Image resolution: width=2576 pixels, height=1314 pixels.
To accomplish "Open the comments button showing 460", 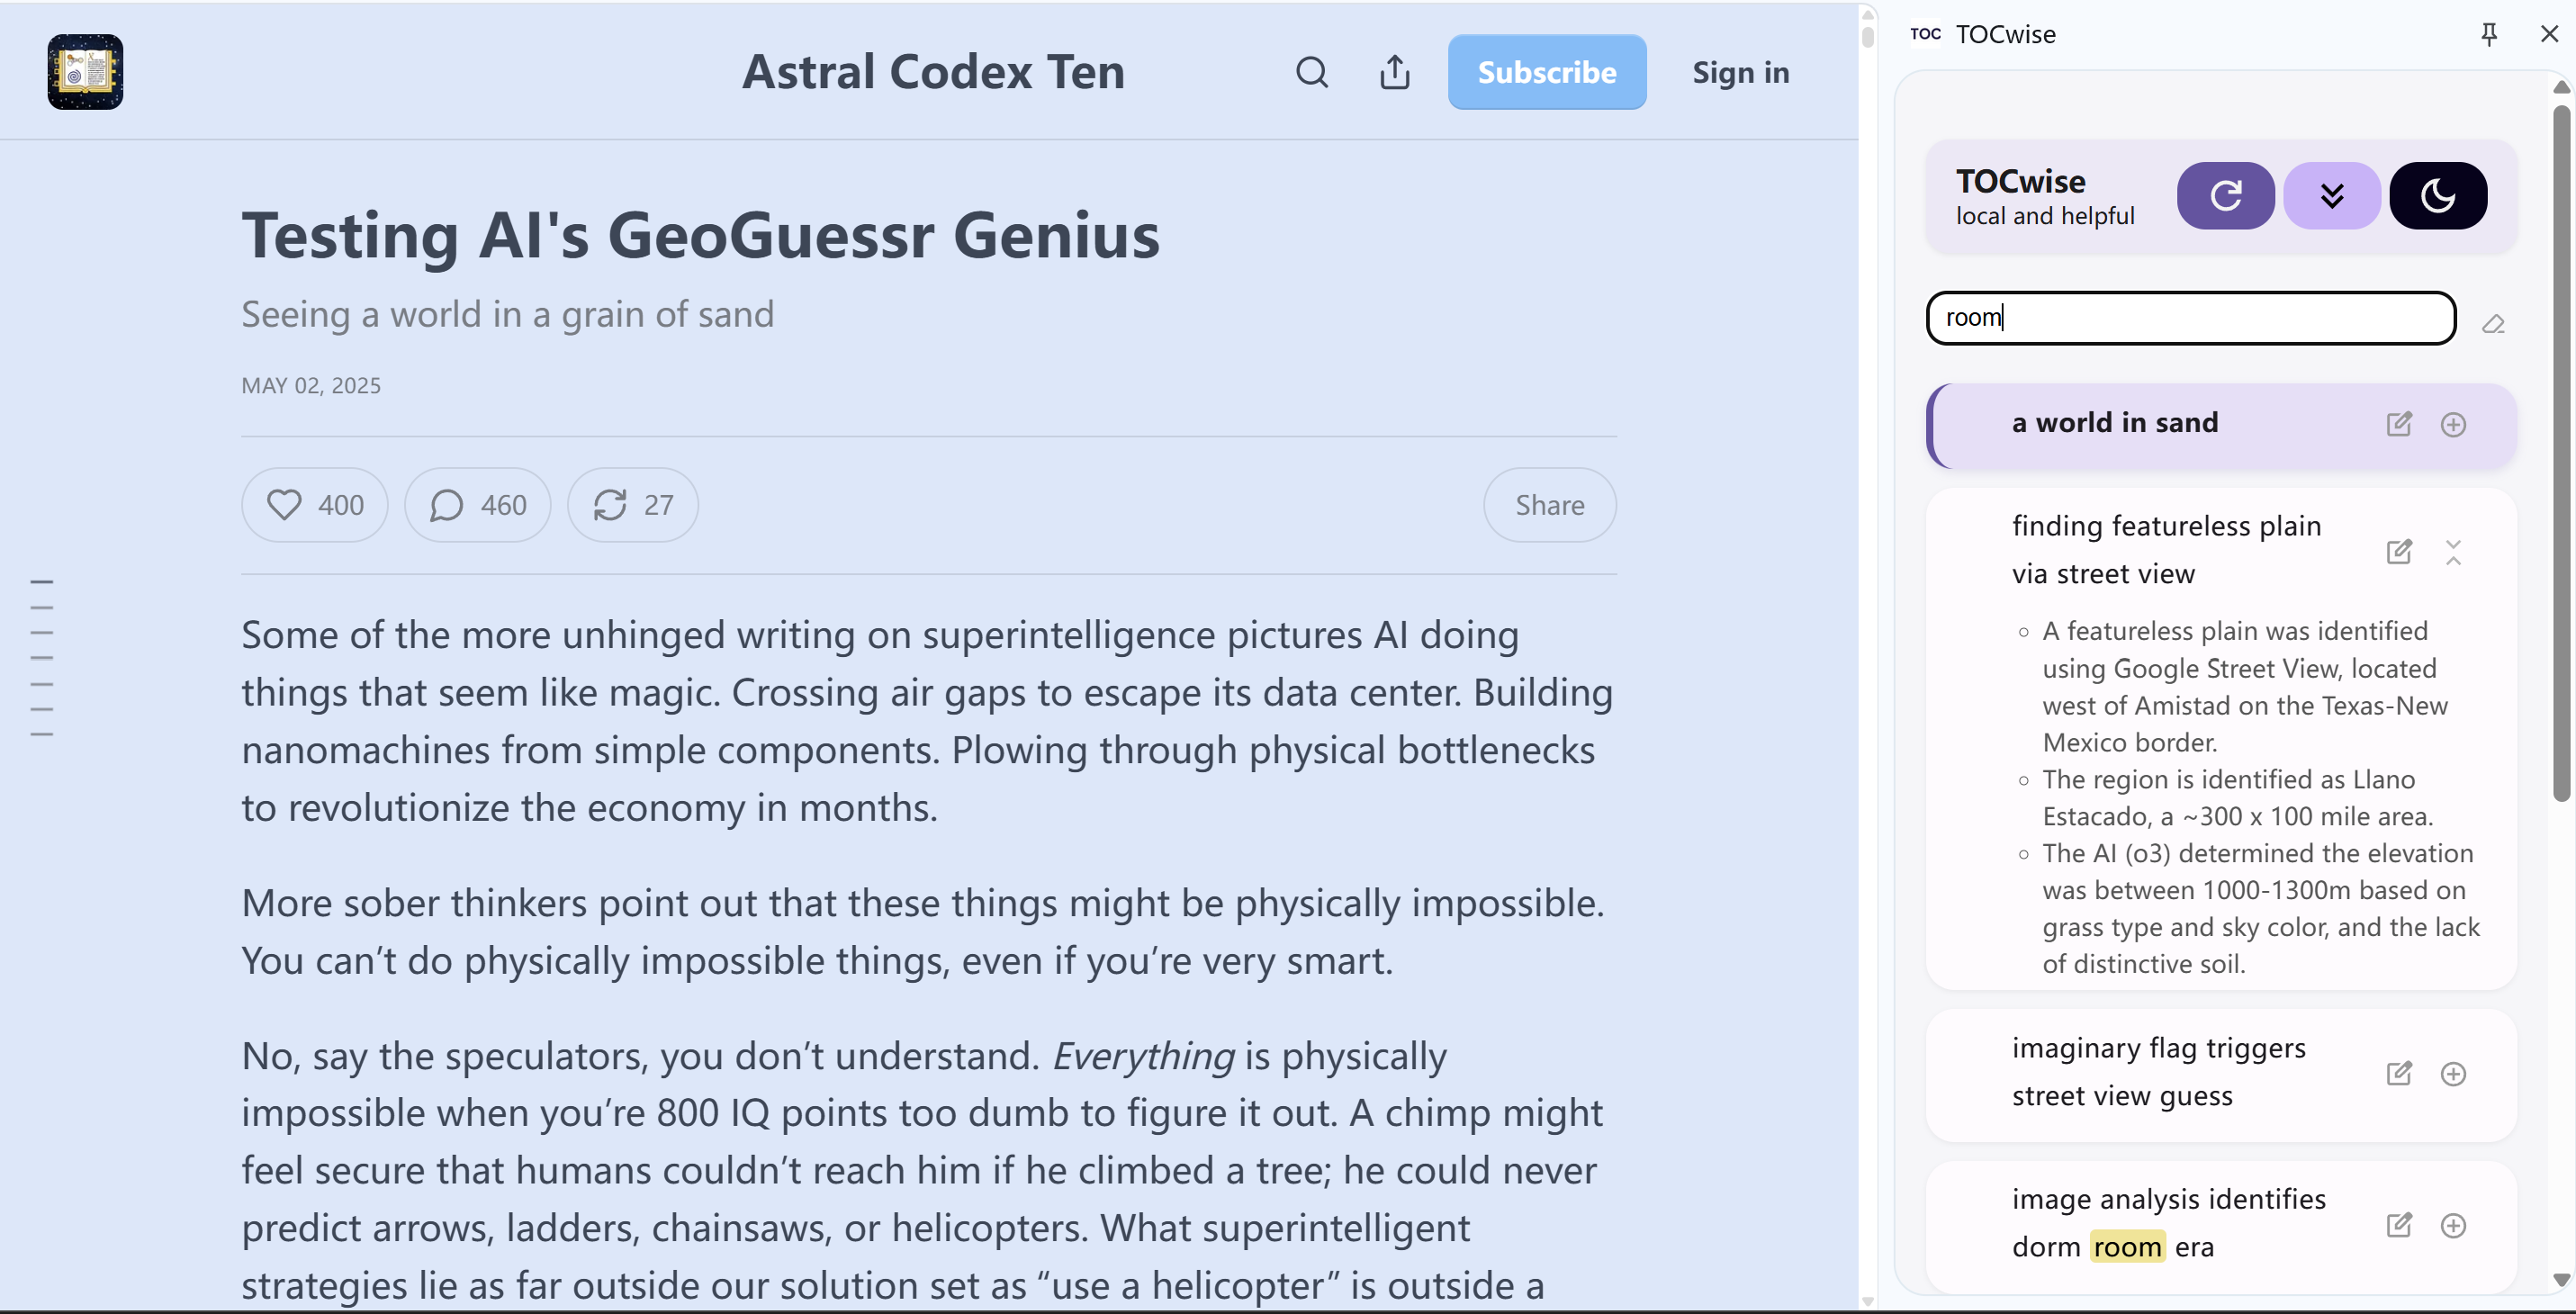I will [x=477, y=505].
